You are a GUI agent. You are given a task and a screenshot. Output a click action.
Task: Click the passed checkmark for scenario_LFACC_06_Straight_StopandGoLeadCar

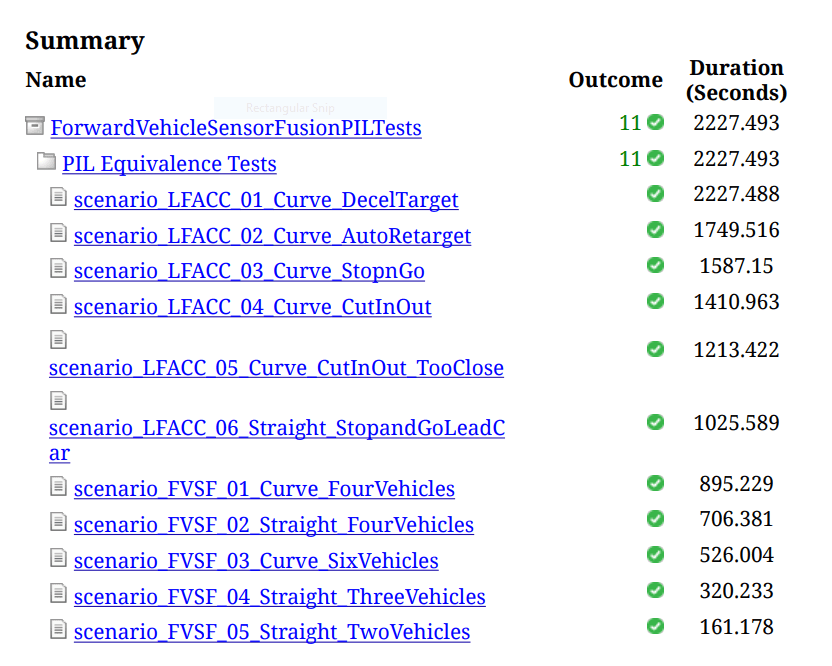point(655,422)
